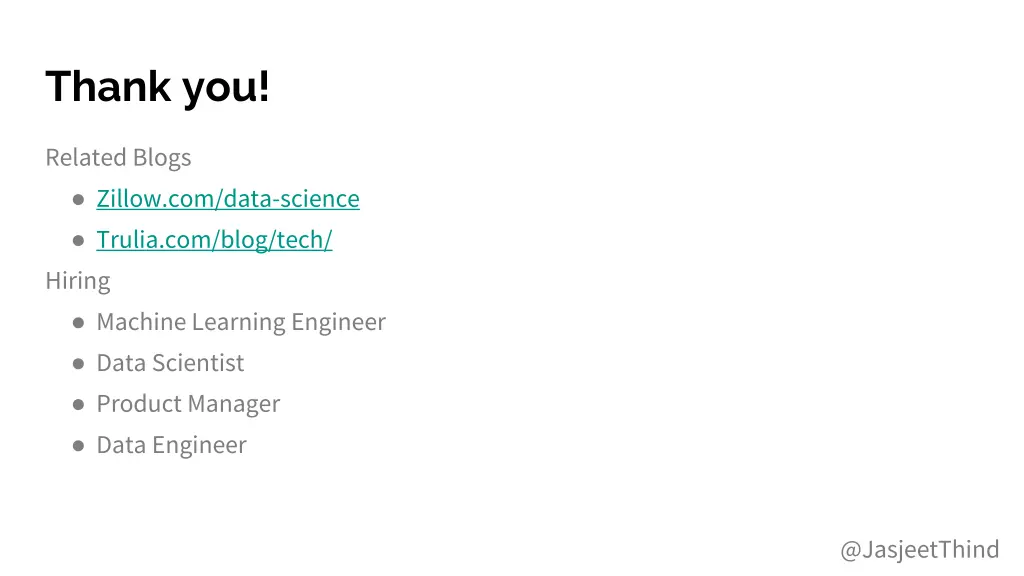Click the word "Blogs" in the subheading
Image resolution: width=1024 pixels, height=576 pixels.
[162, 158]
